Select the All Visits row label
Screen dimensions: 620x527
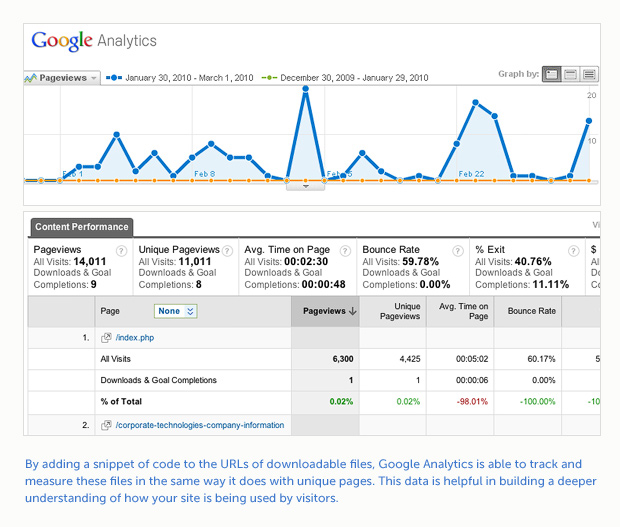point(115,359)
